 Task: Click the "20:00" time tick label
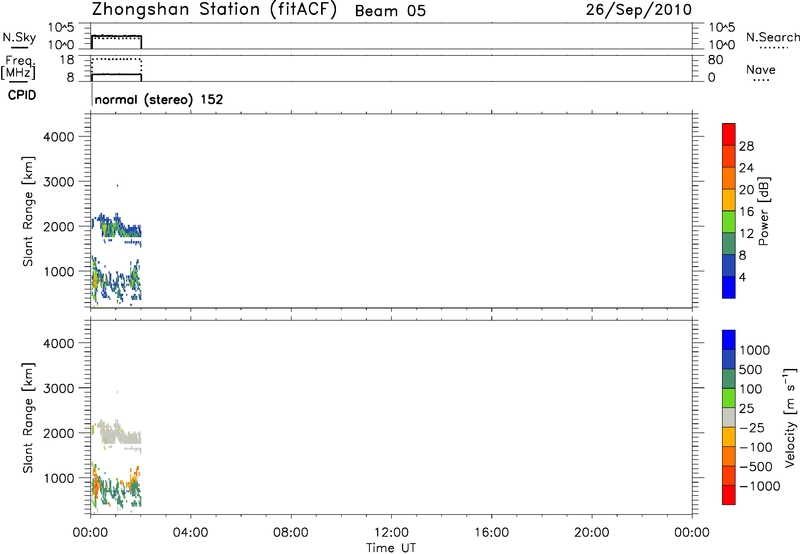(x=592, y=533)
